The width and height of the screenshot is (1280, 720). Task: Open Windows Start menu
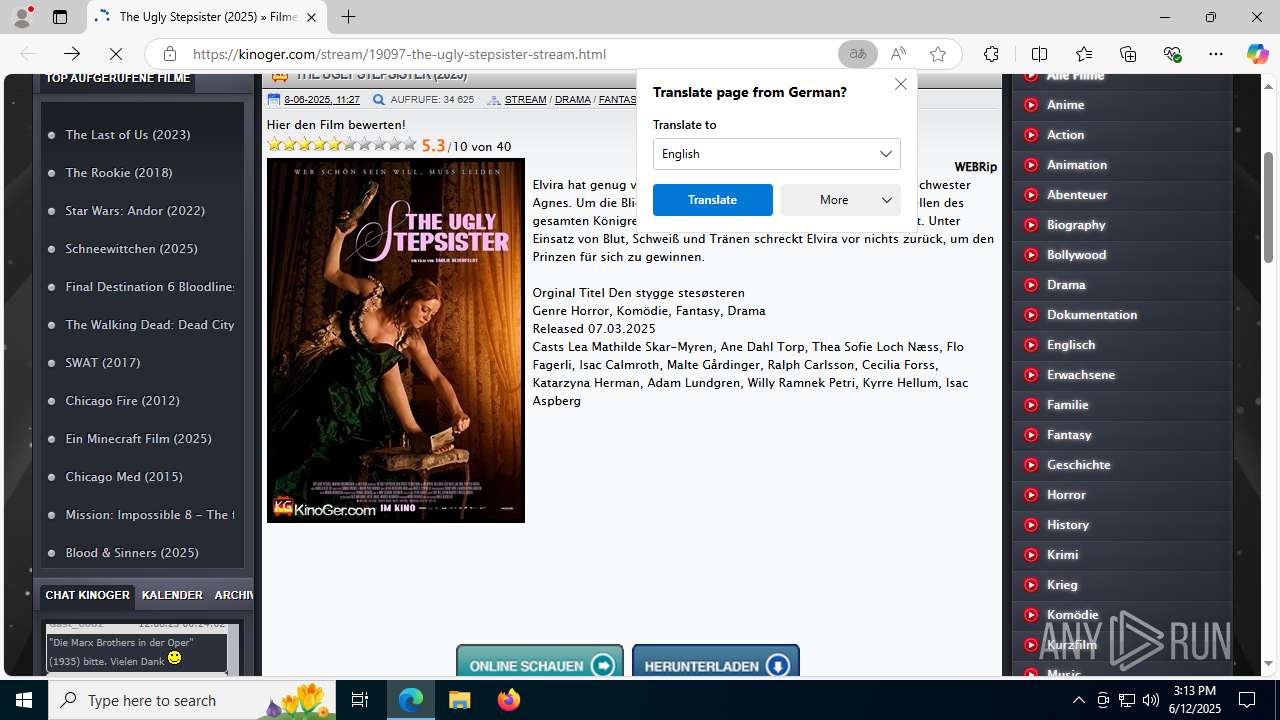pos(24,700)
